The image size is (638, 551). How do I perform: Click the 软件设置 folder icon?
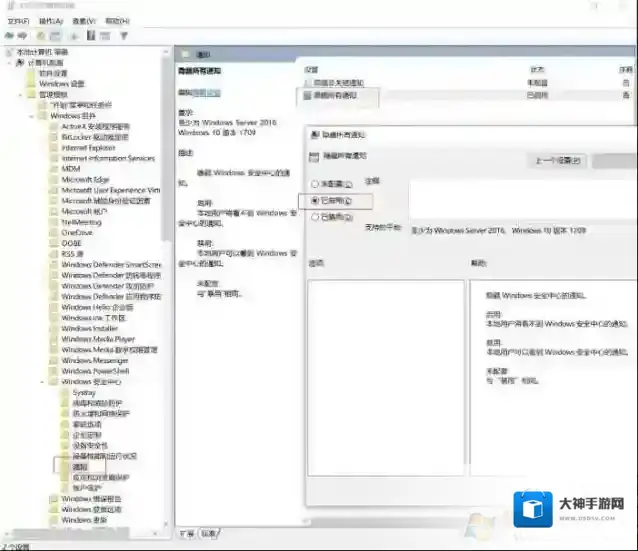(31, 73)
